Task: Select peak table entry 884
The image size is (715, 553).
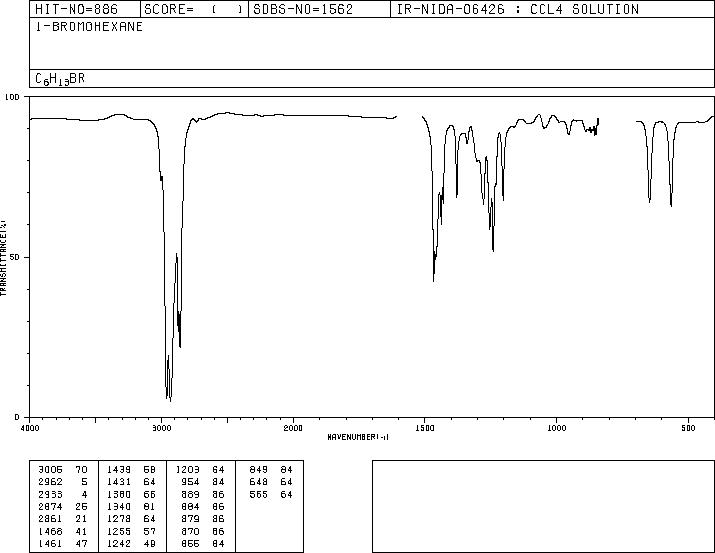Action: [190, 506]
